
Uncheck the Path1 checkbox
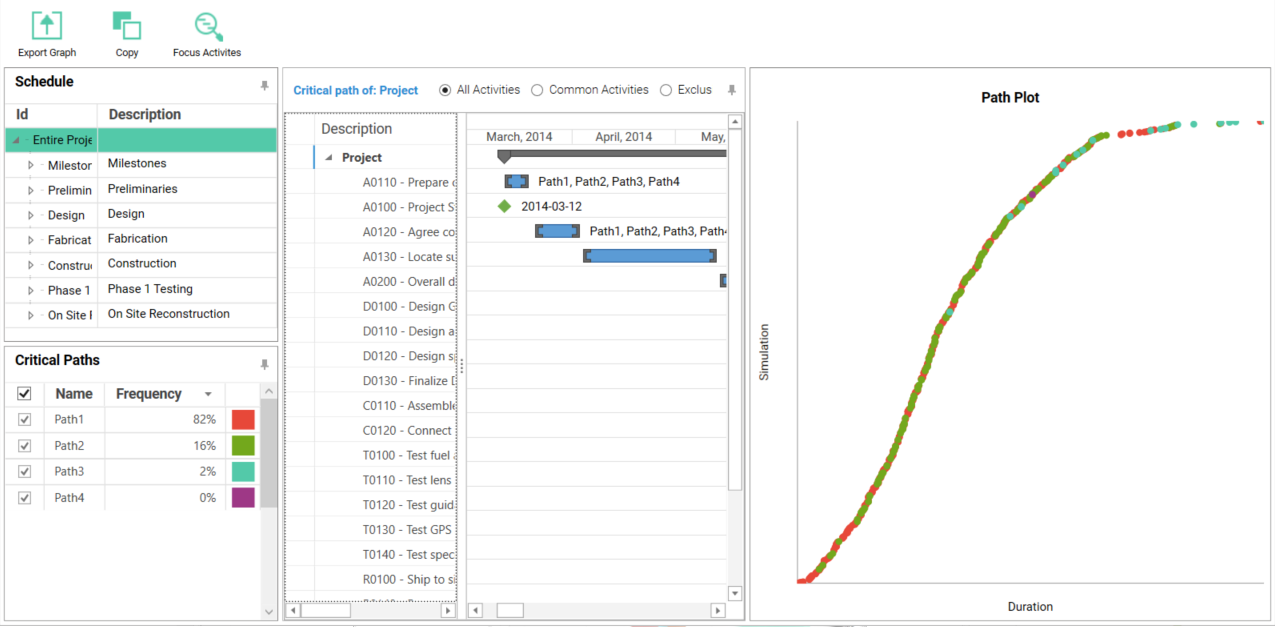[25, 420]
